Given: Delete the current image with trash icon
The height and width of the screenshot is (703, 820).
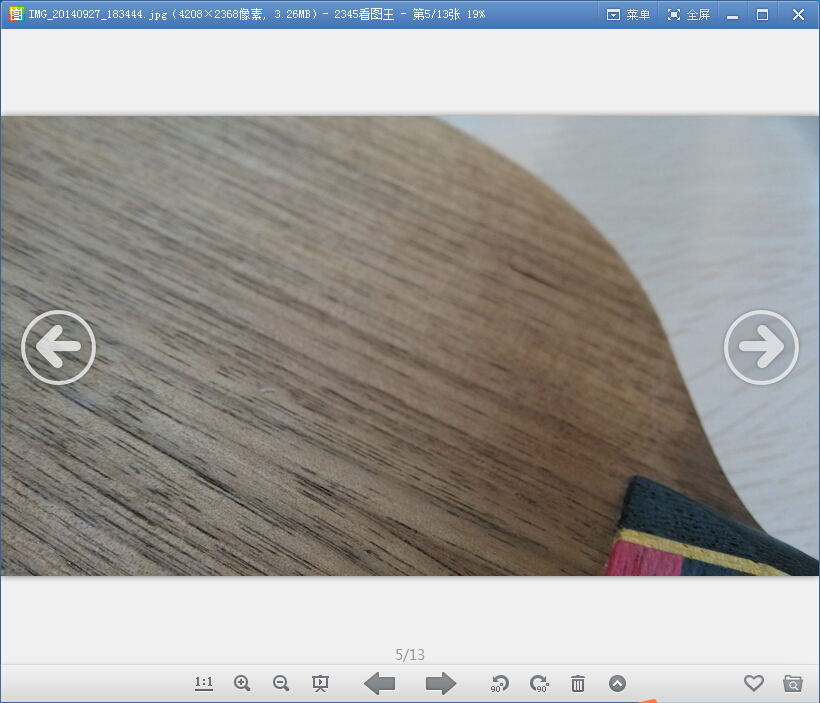Looking at the screenshot, I should 578,683.
